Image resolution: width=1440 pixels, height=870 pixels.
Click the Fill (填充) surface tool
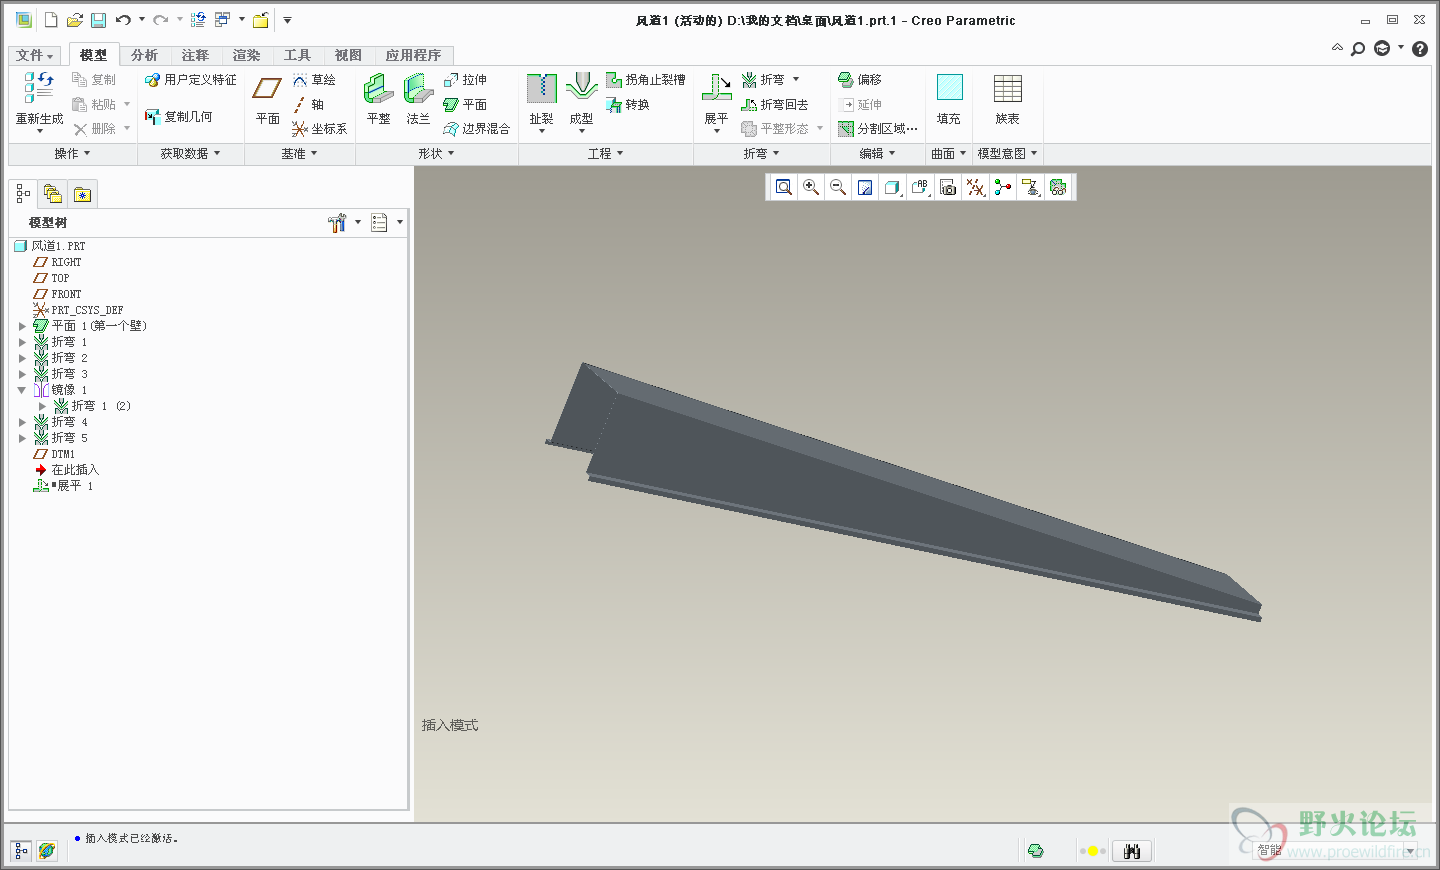tap(949, 100)
